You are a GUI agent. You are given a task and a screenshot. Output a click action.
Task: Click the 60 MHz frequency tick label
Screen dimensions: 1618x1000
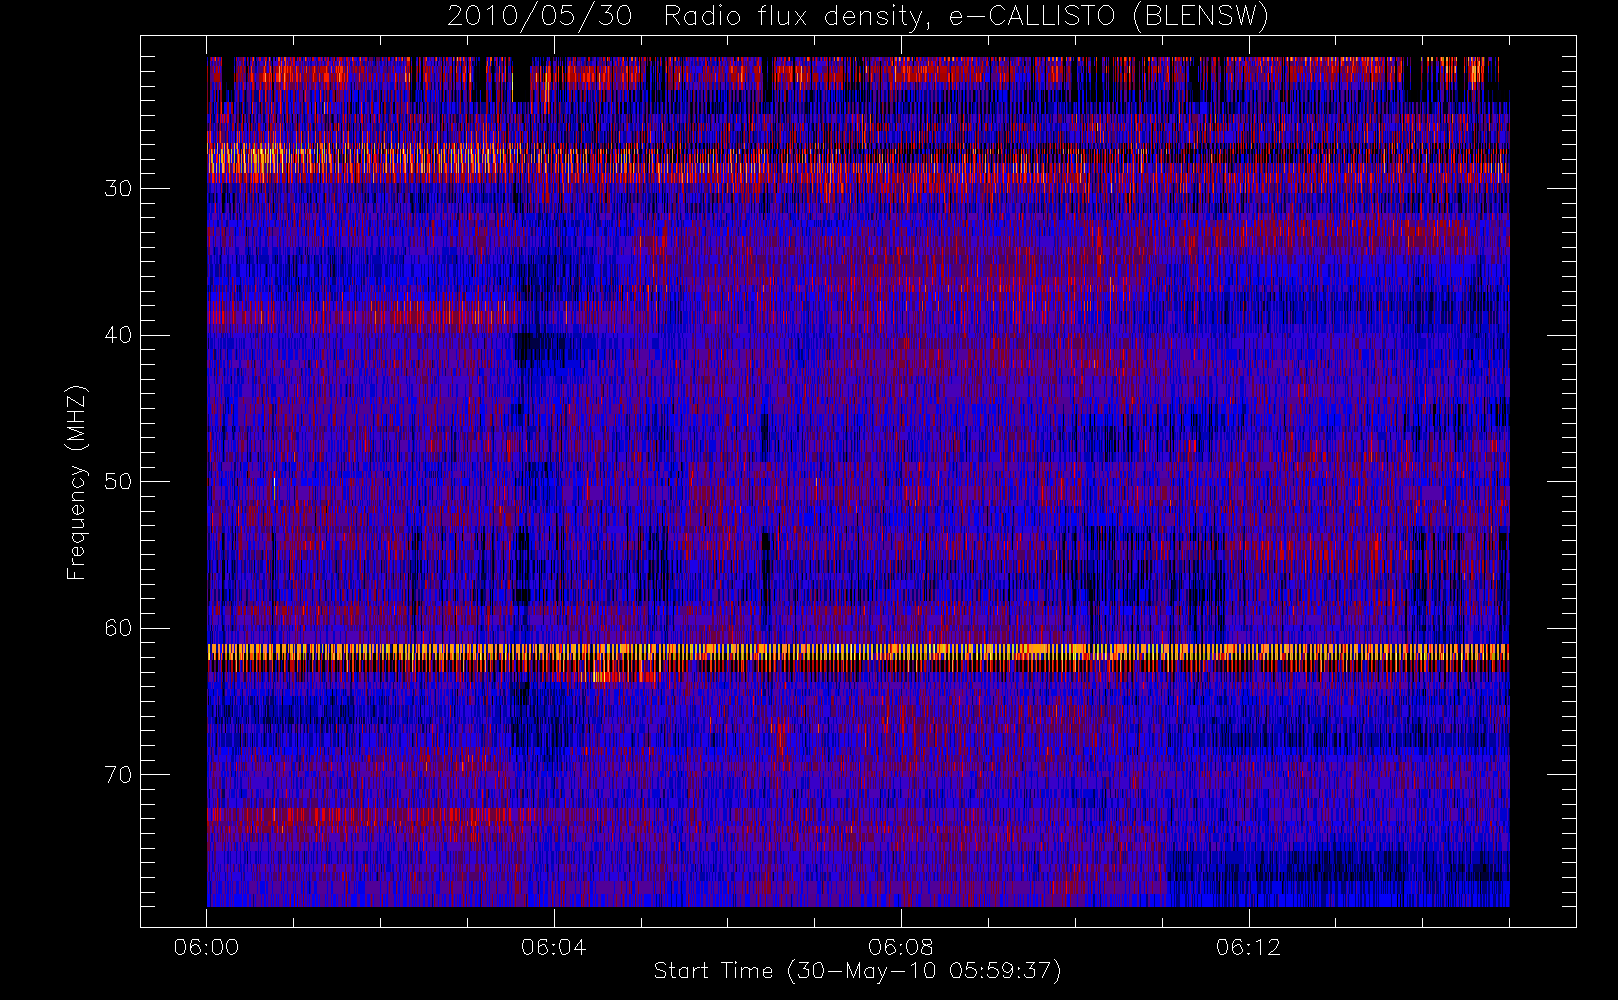point(118,628)
